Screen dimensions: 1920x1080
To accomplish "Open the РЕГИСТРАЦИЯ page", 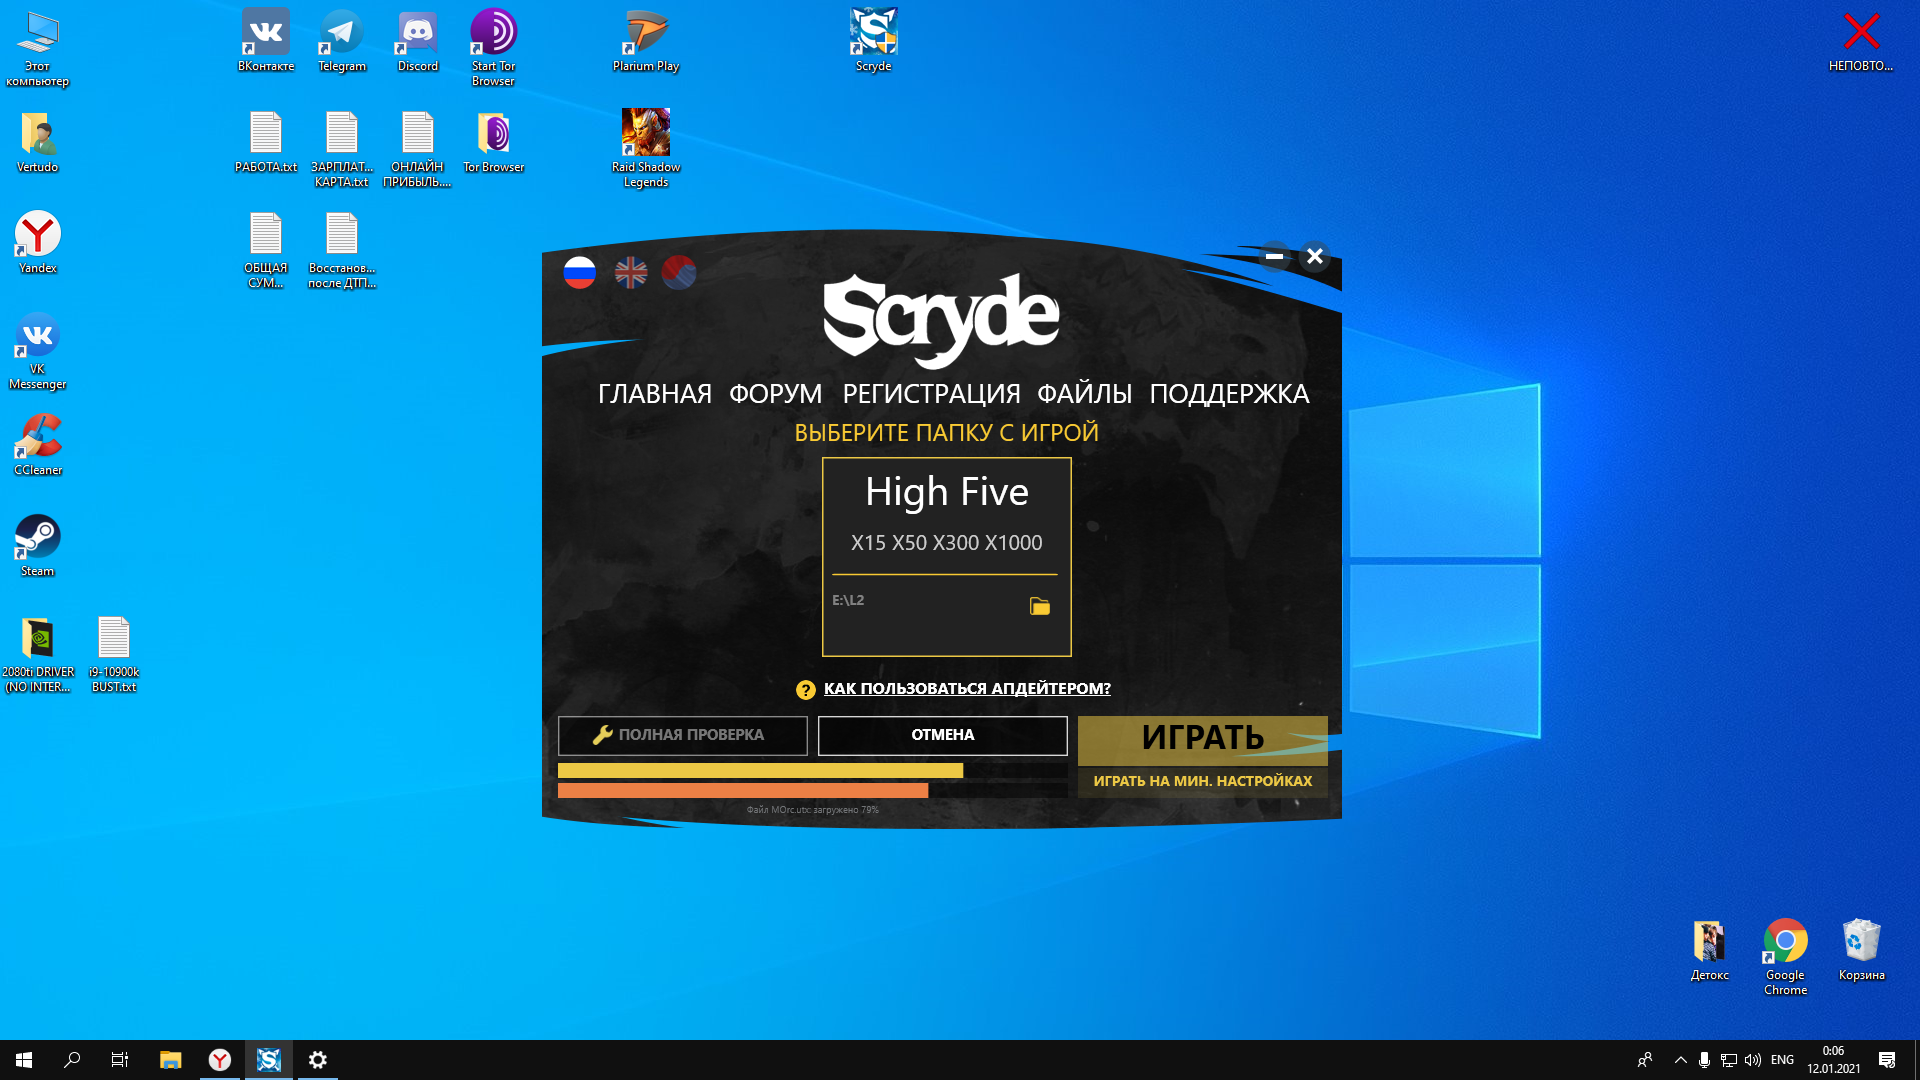I will tap(931, 394).
